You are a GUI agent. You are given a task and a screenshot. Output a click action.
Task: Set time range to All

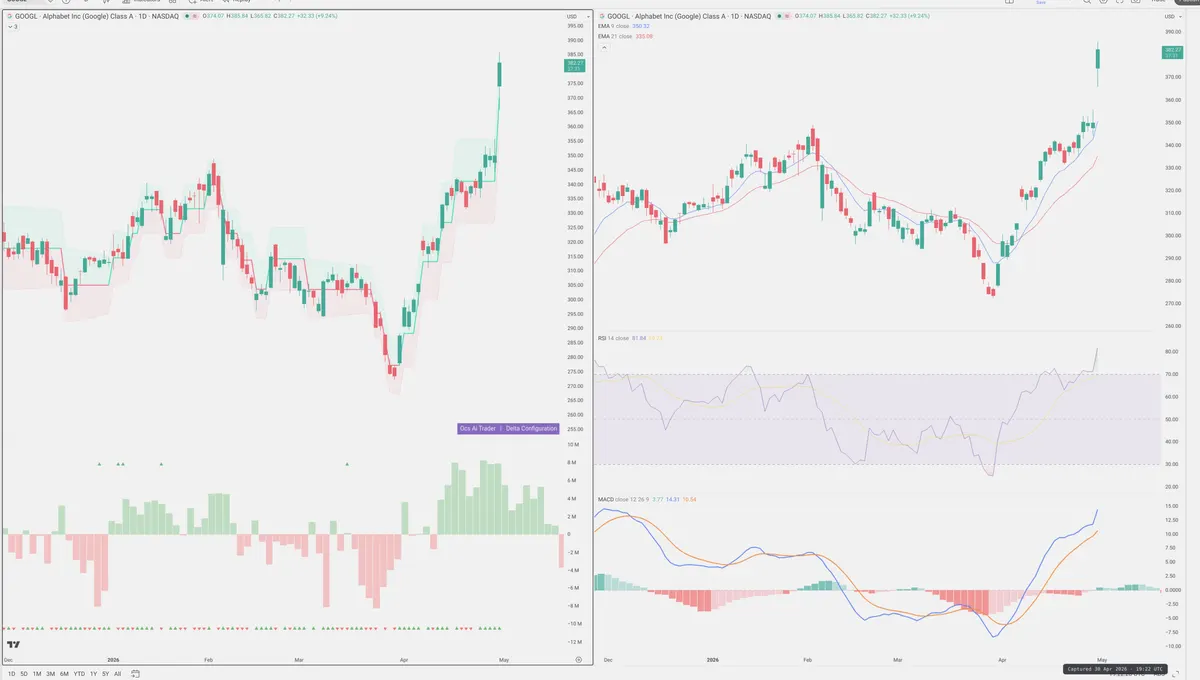[117, 674]
